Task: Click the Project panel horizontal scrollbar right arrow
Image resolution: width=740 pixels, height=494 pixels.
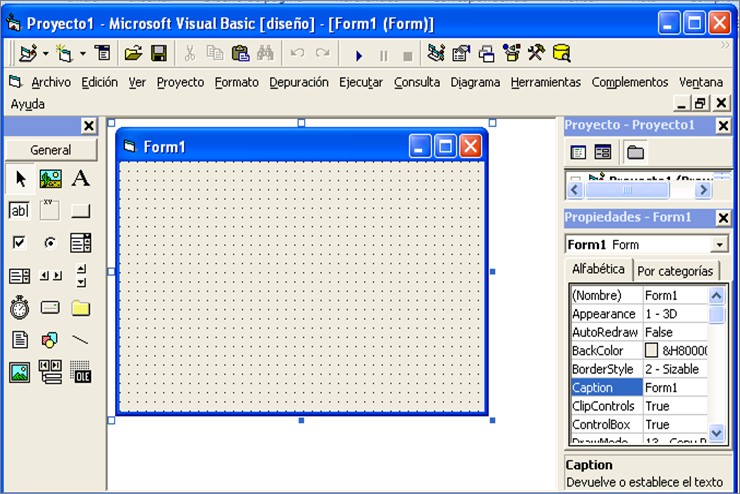Action: point(704,190)
